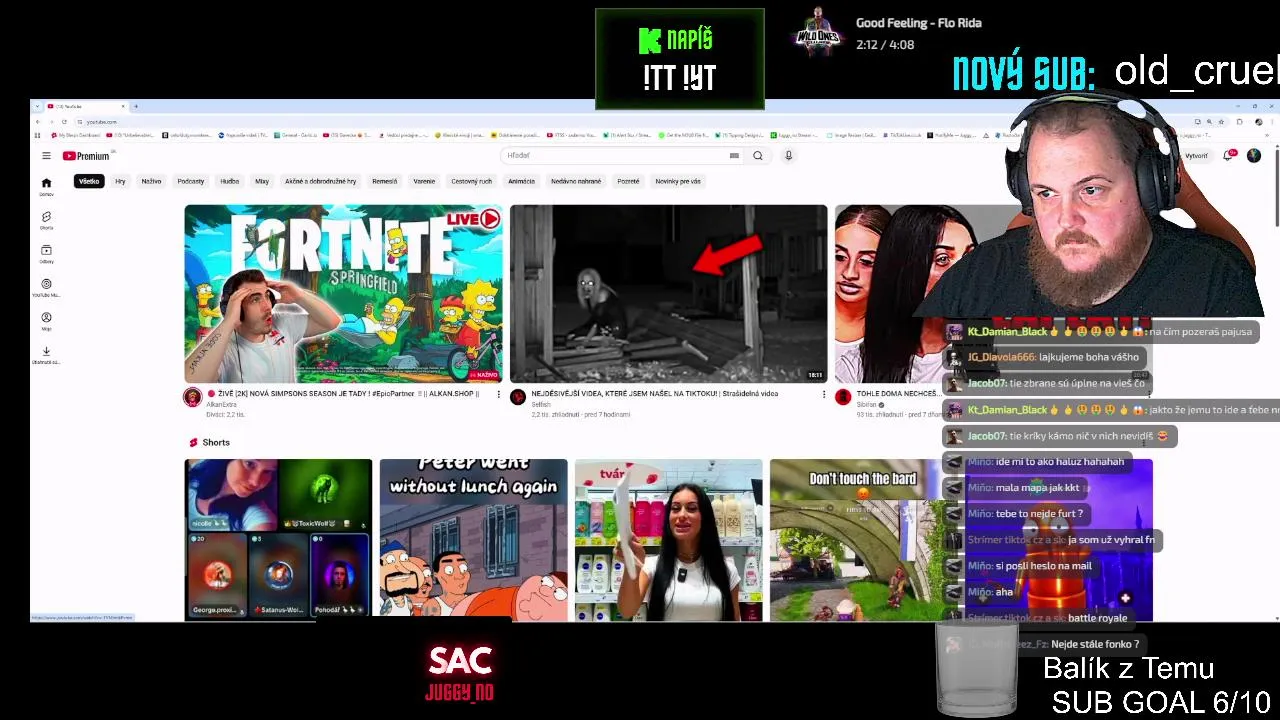Click the Sbolan channel avatar
Viewport: 1280px width, 720px height.
(x=843, y=397)
